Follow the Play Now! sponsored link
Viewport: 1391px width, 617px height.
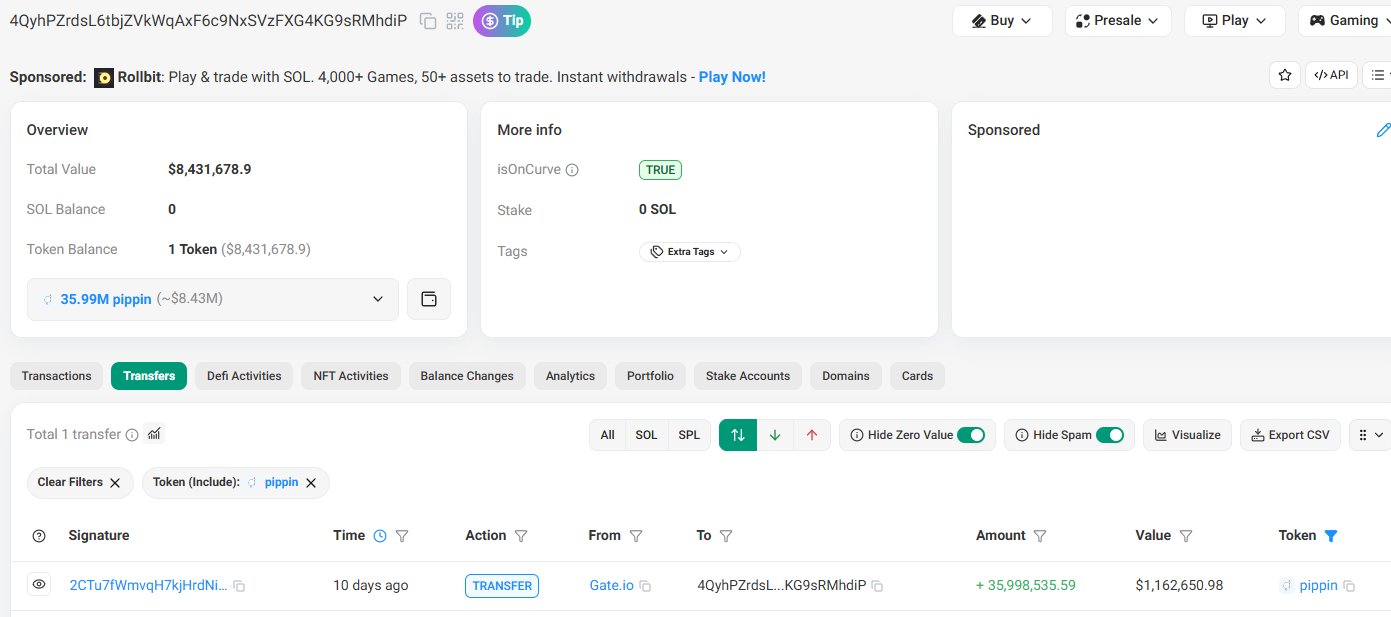click(x=732, y=77)
